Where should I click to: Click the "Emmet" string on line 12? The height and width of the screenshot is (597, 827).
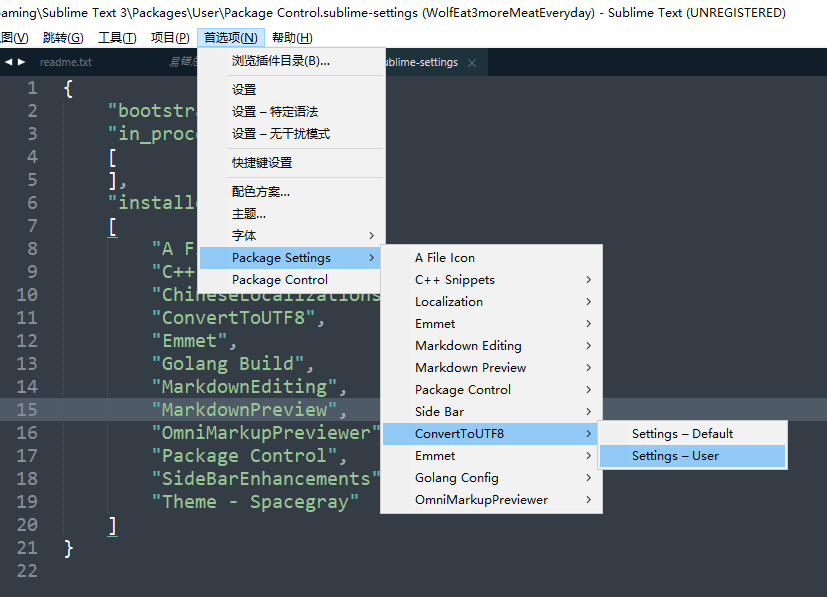(x=189, y=341)
